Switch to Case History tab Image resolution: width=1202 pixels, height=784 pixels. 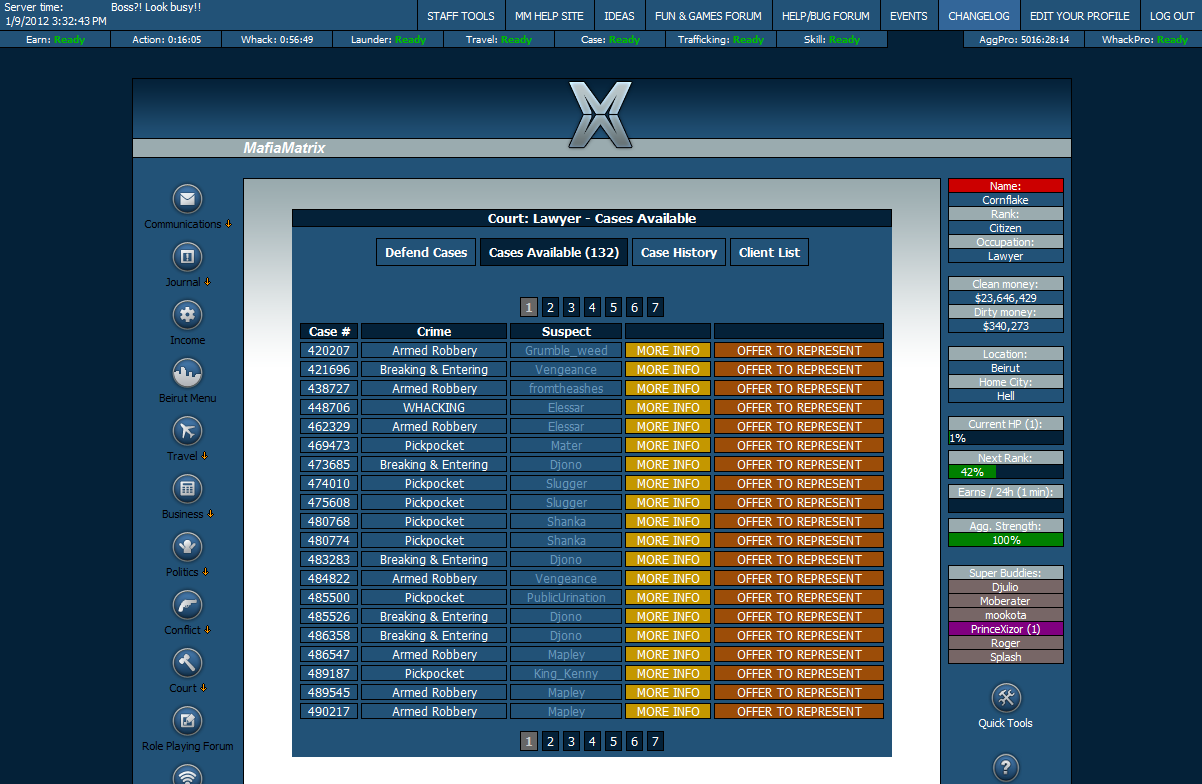tap(679, 252)
